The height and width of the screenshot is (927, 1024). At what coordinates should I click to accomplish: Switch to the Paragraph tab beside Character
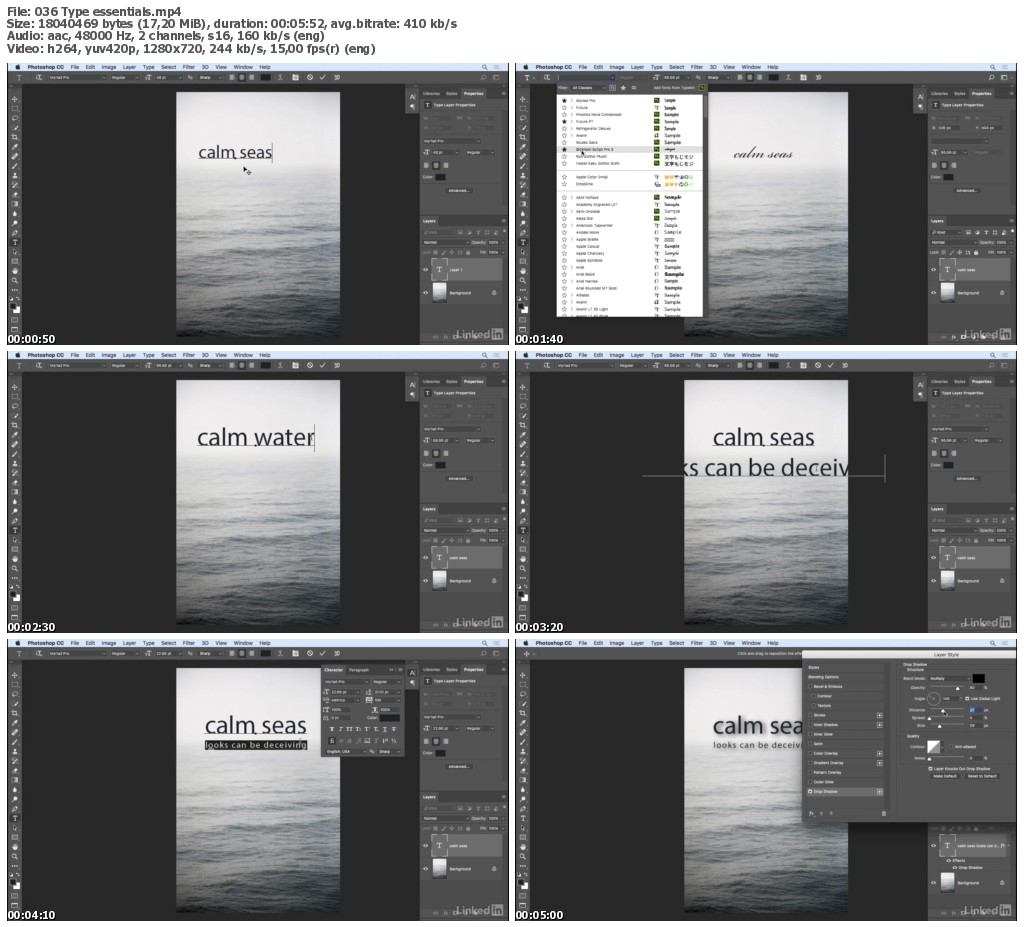pos(359,670)
